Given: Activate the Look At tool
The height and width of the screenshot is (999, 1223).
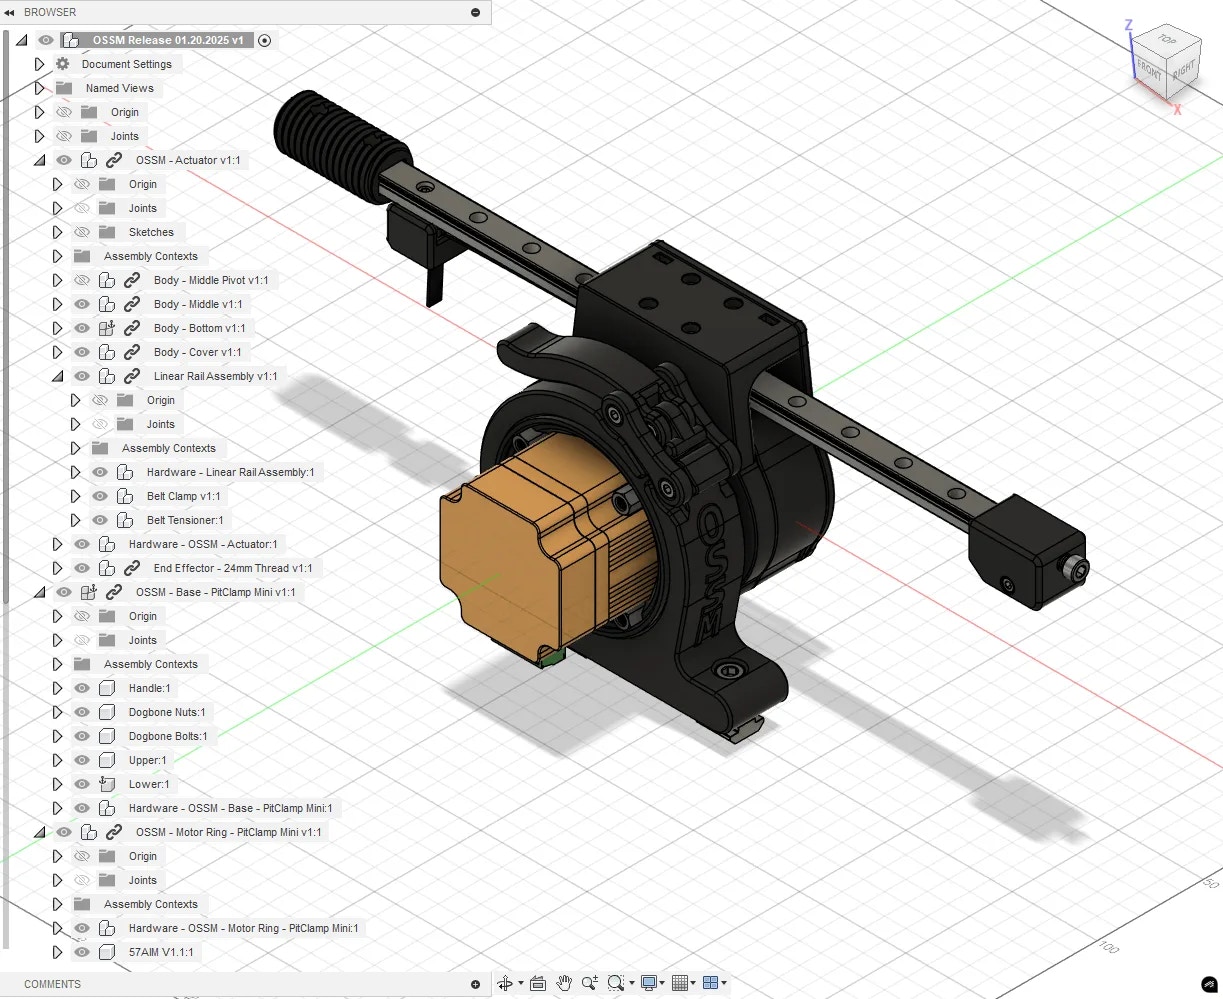Looking at the screenshot, I should (536, 983).
